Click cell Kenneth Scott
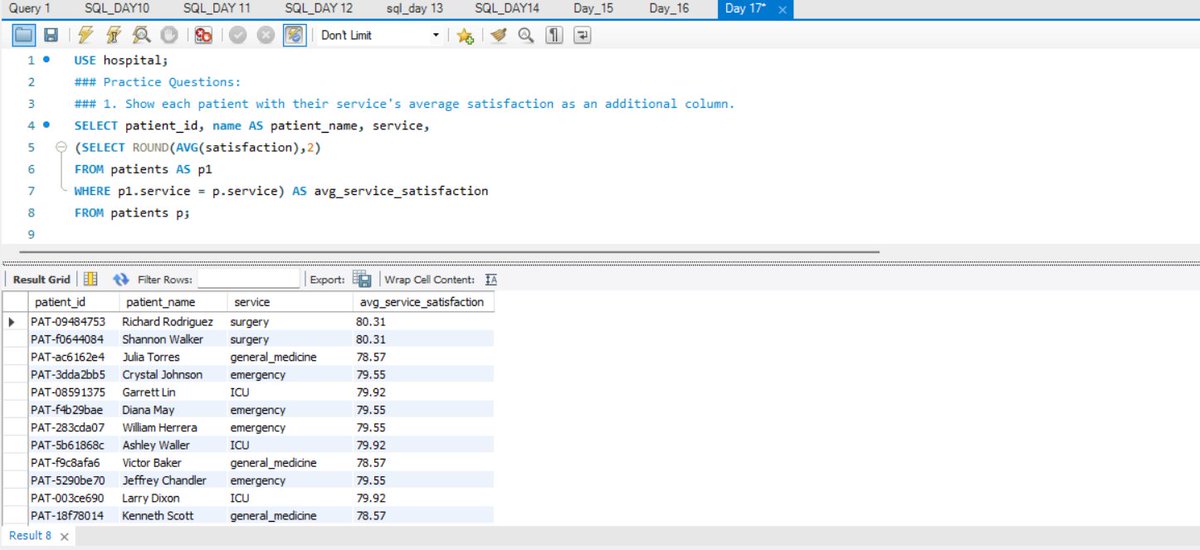1200x550 pixels. (172, 516)
